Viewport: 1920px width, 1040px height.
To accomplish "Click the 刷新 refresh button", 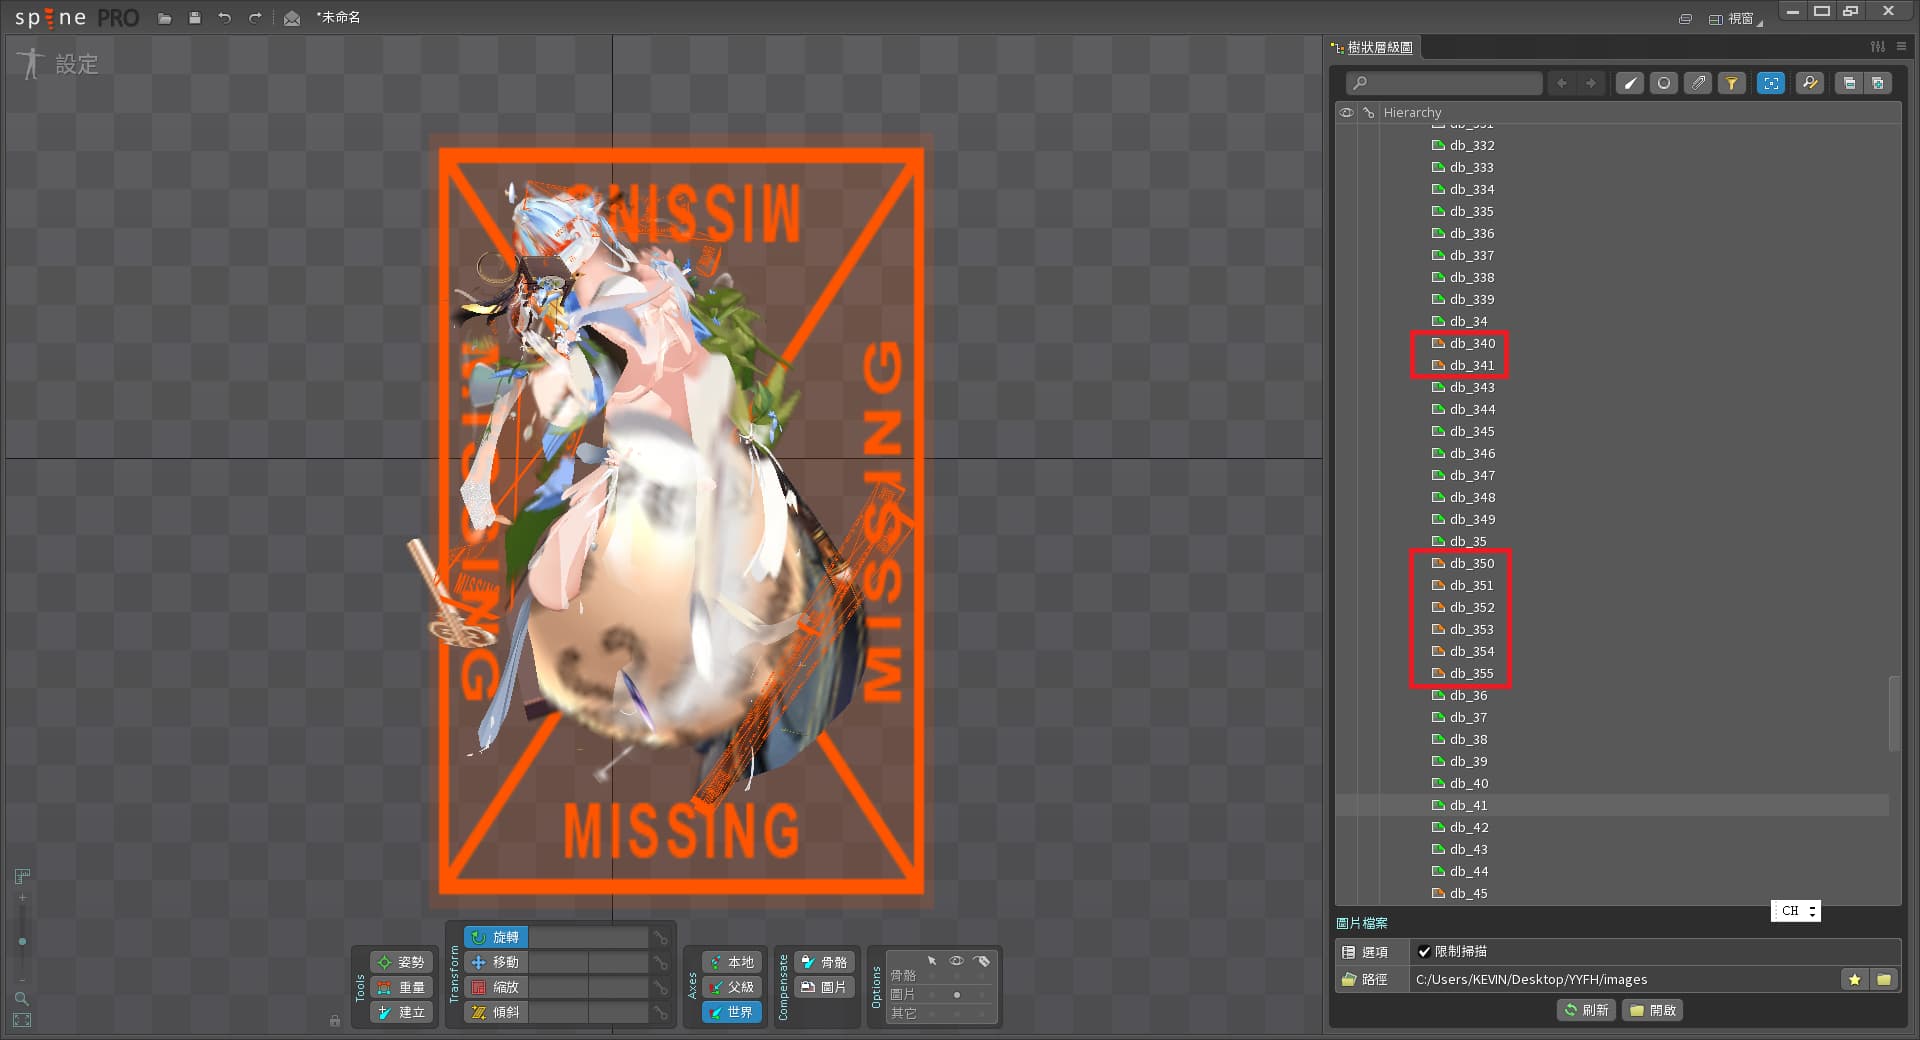I will 1587,1010.
